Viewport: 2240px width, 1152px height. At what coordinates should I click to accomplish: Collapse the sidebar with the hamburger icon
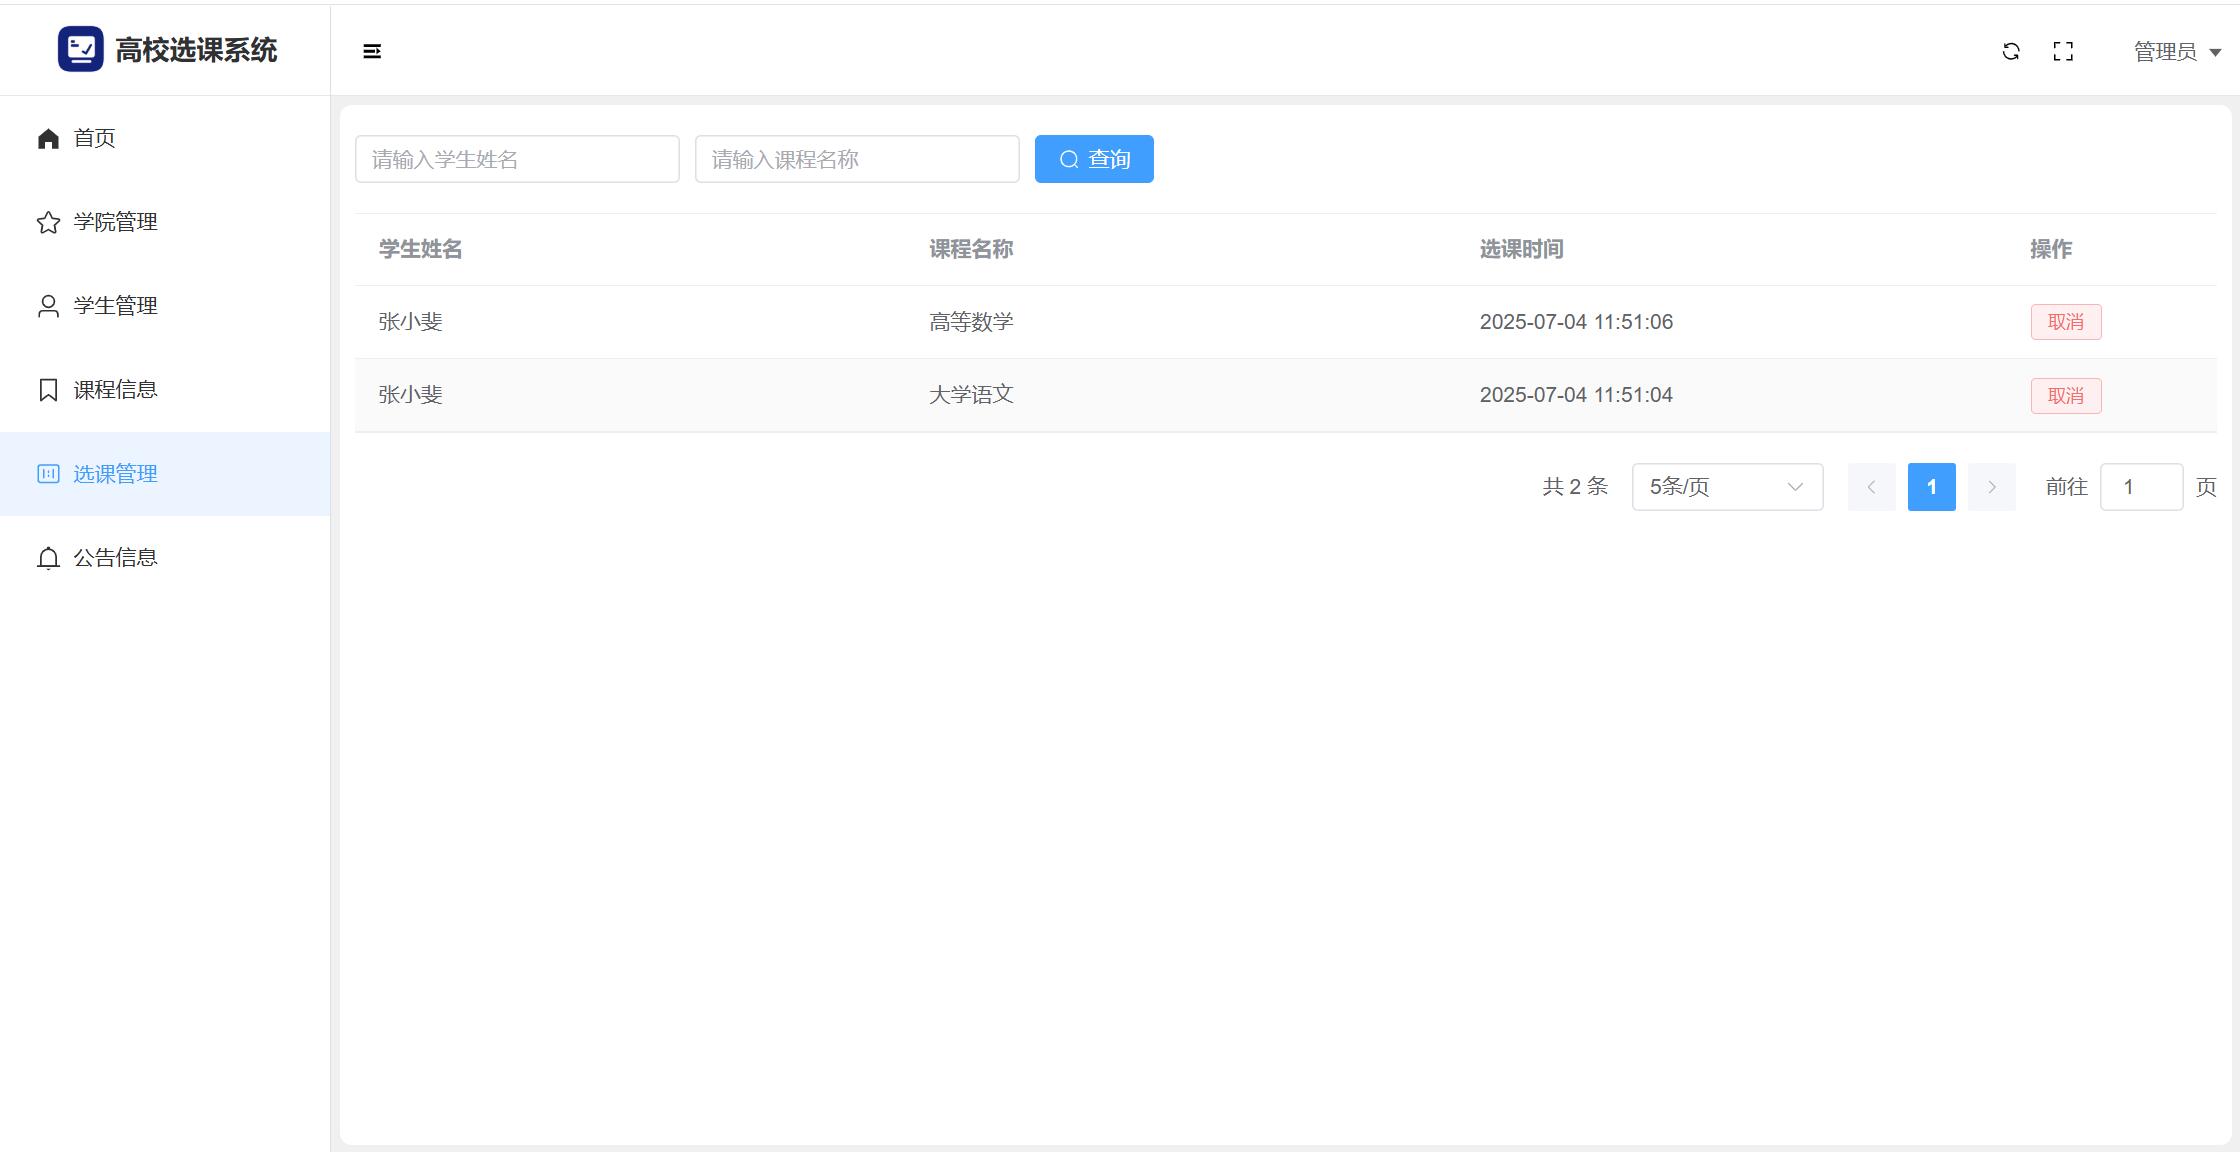click(372, 51)
